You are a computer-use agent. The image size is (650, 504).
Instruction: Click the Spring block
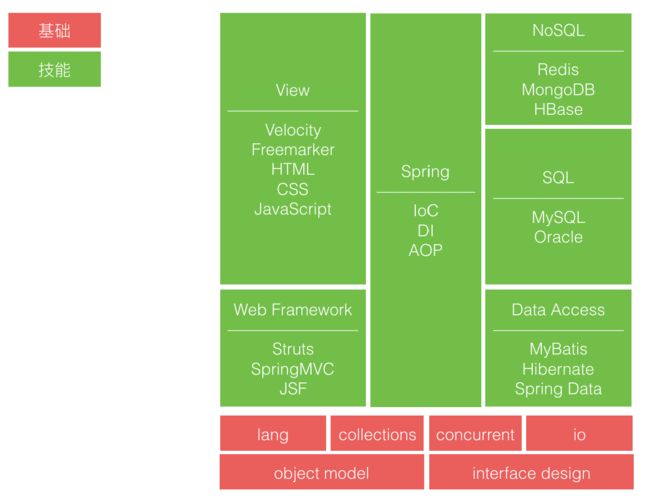[425, 210]
